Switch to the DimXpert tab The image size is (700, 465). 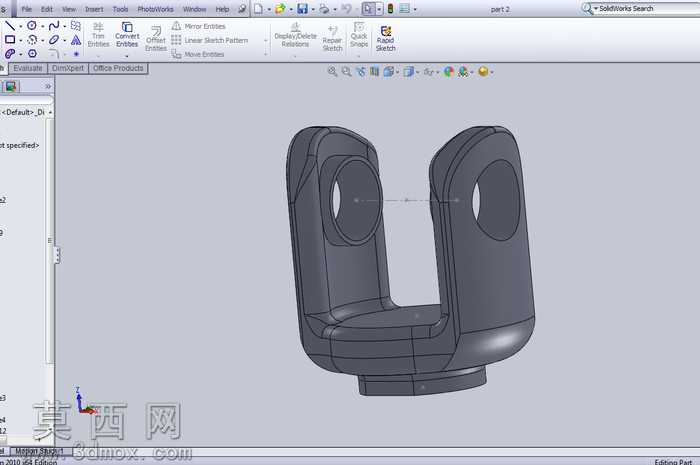tap(68, 68)
